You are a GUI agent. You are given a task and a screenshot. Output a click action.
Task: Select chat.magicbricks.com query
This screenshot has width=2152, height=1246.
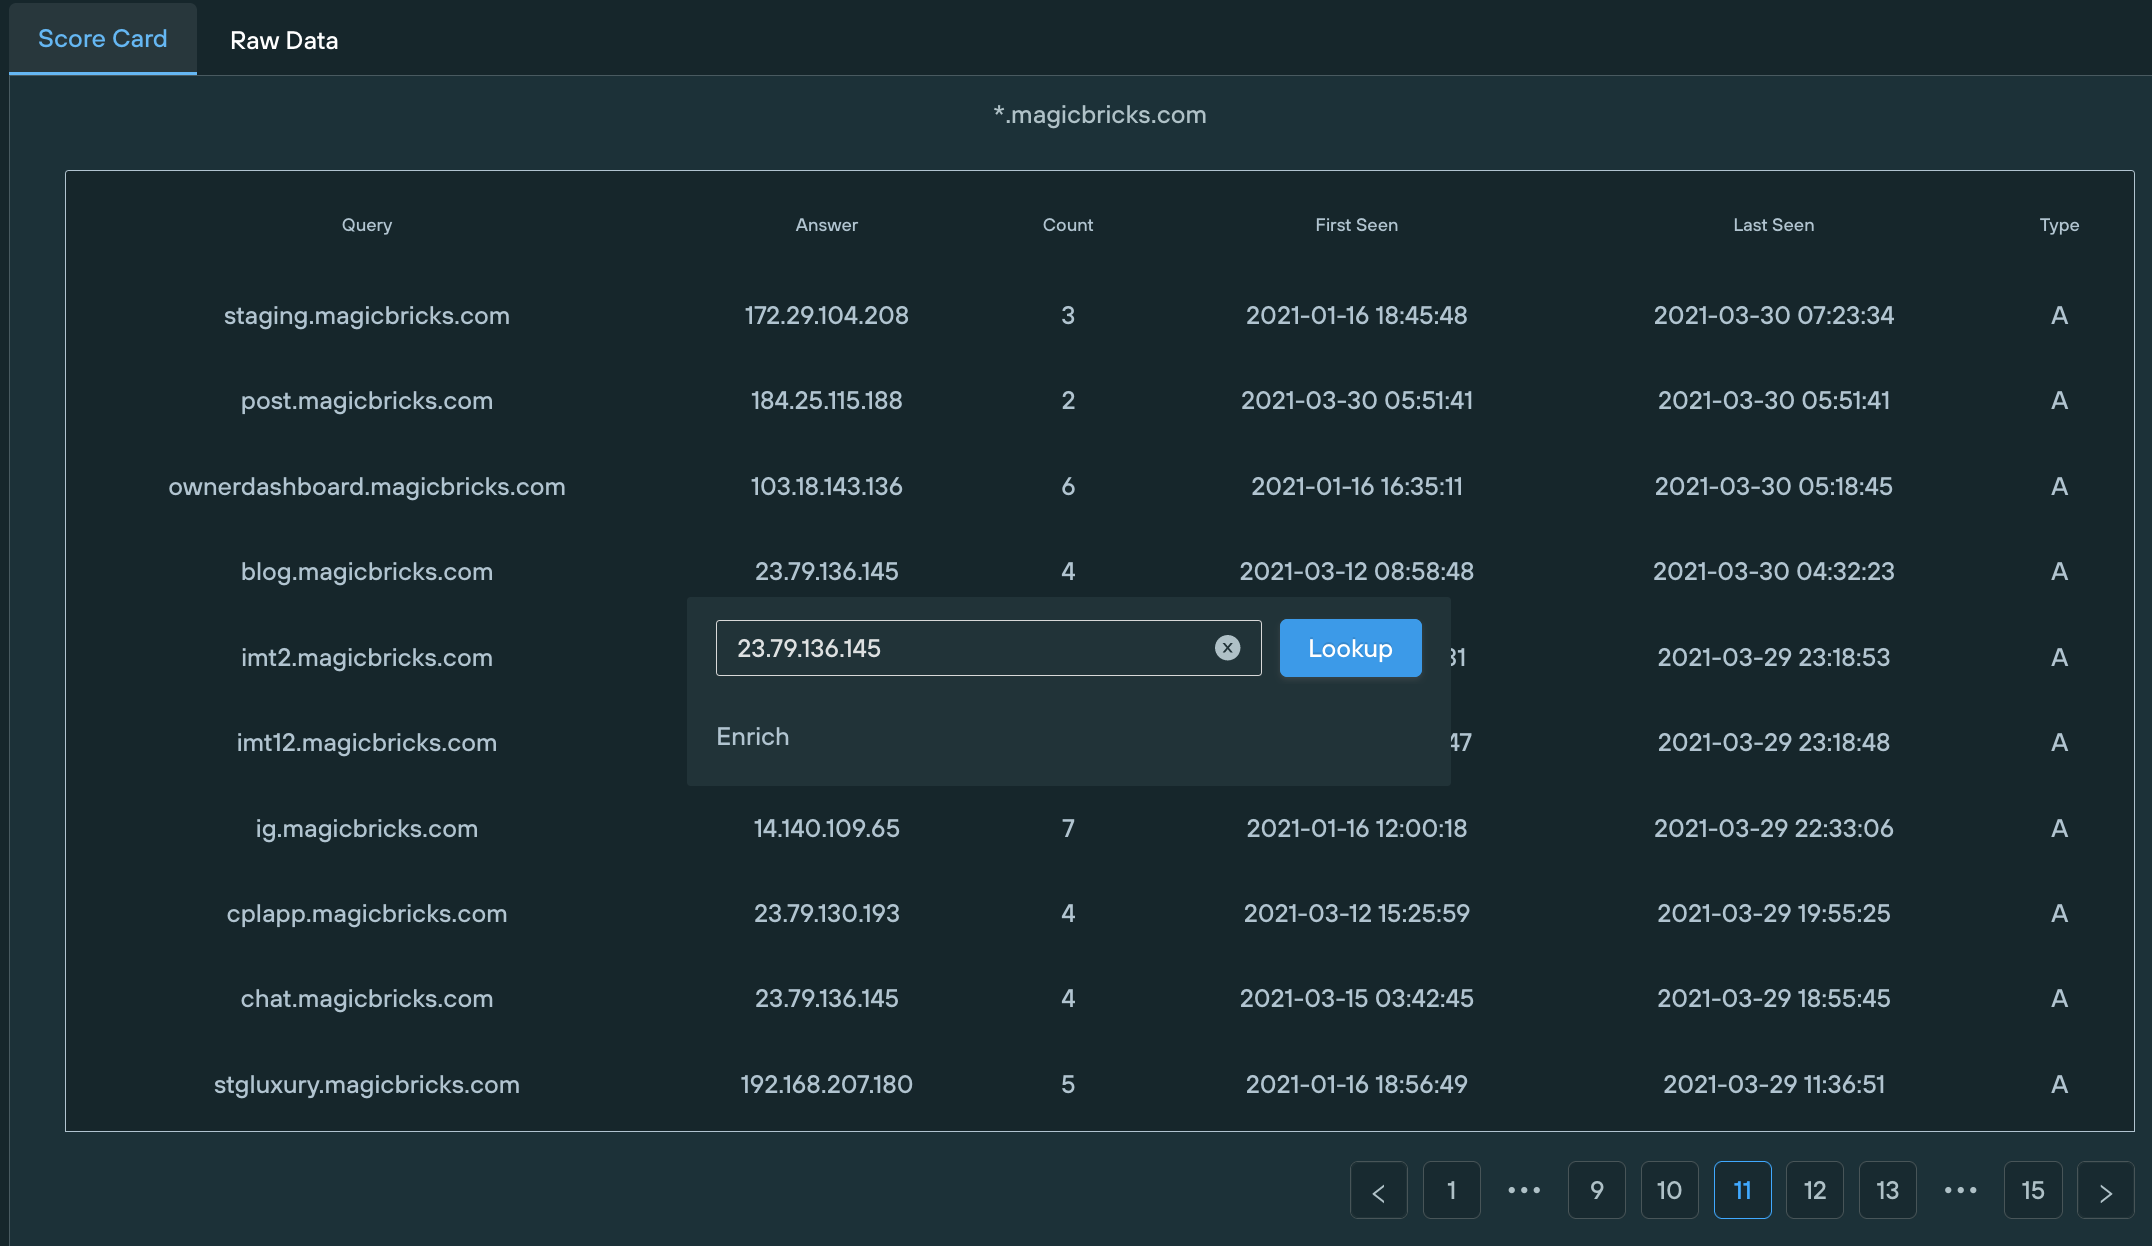(x=367, y=999)
